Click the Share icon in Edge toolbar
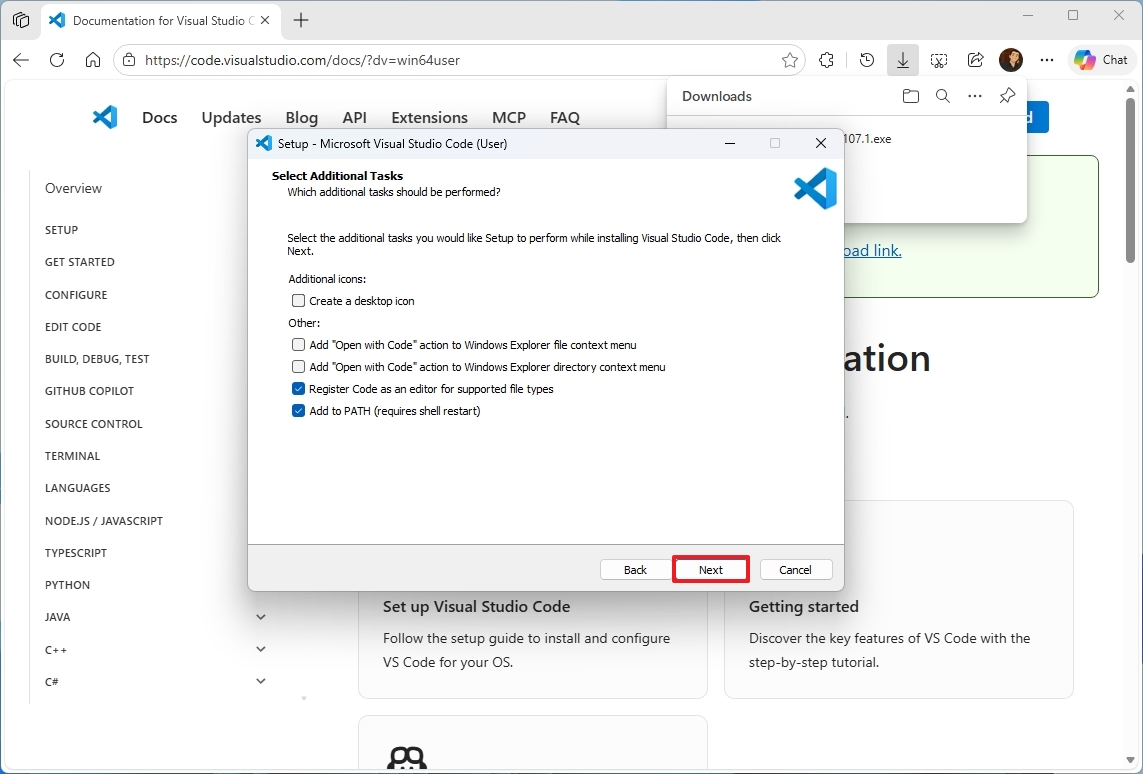This screenshot has height=774, width=1143. coord(975,60)
